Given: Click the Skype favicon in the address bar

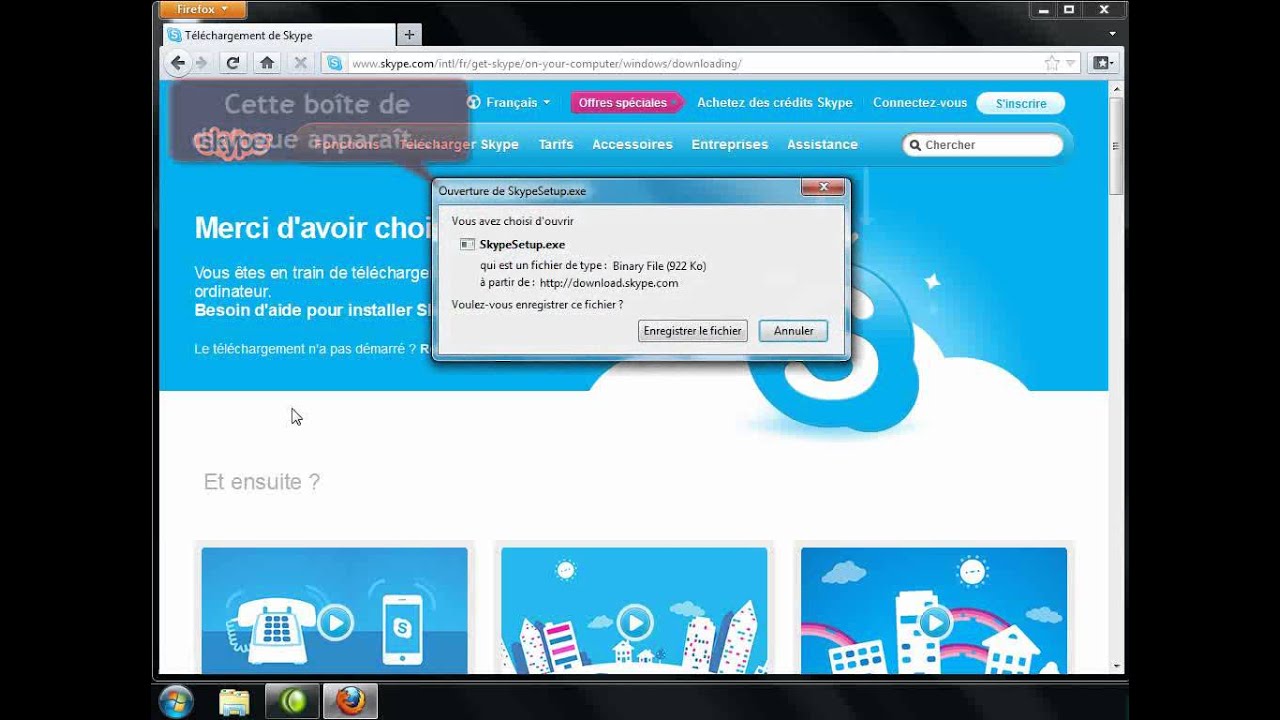Looking at the screenshot, I should (x=335, y=63).
